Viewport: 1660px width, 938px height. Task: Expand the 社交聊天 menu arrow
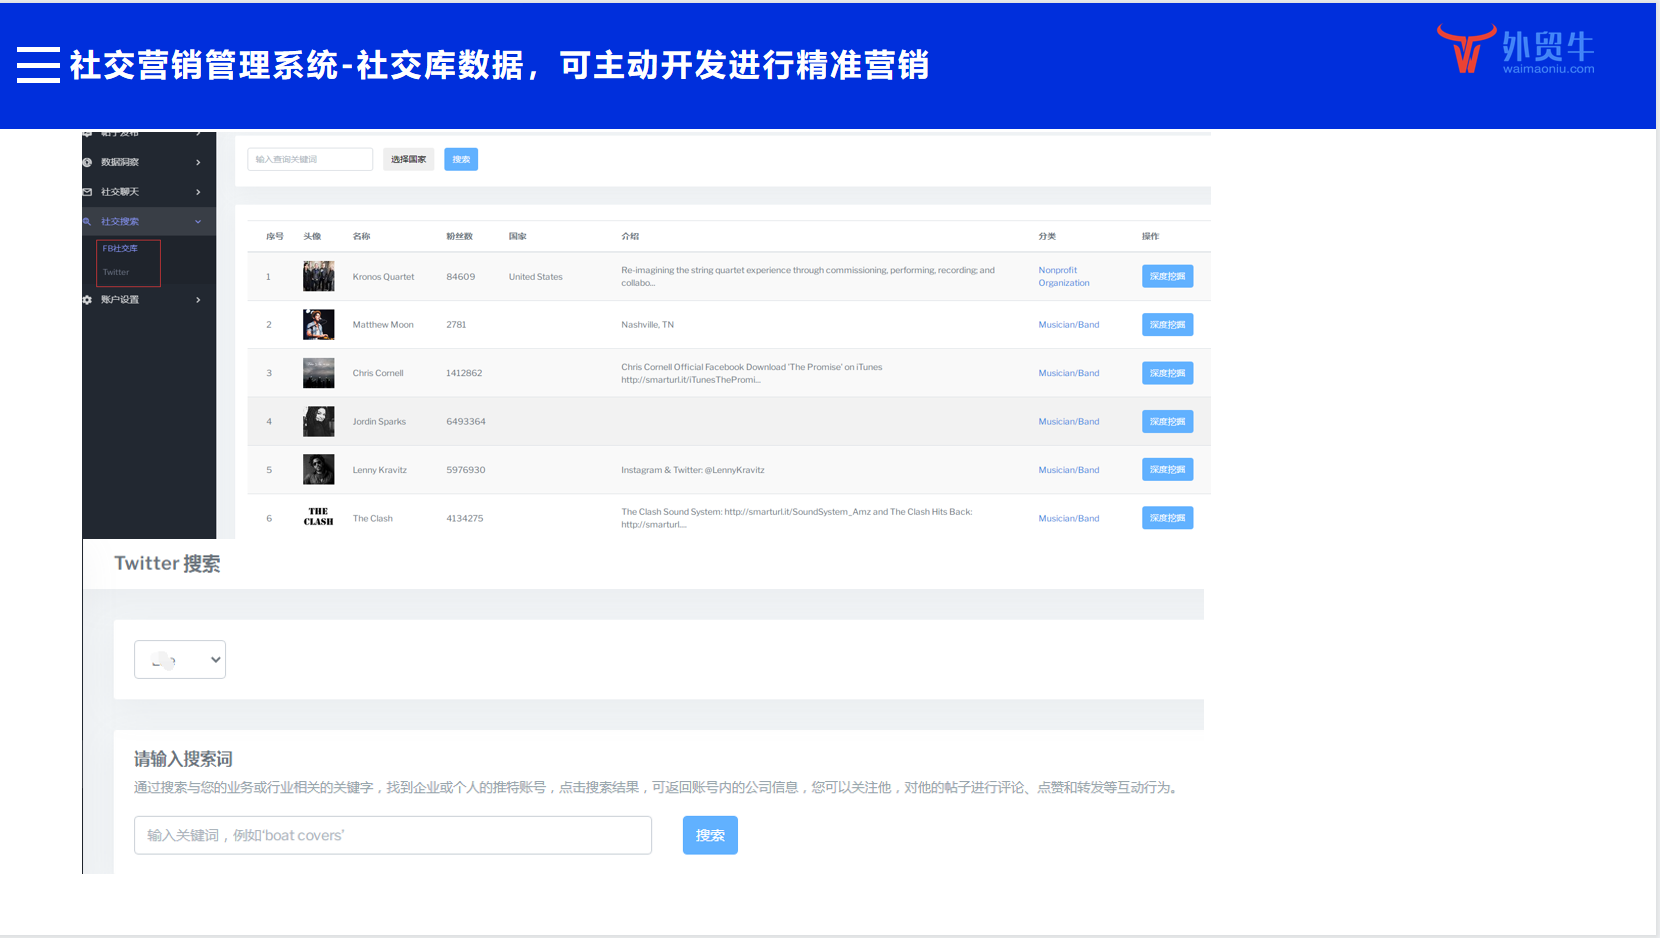(198, 192)
